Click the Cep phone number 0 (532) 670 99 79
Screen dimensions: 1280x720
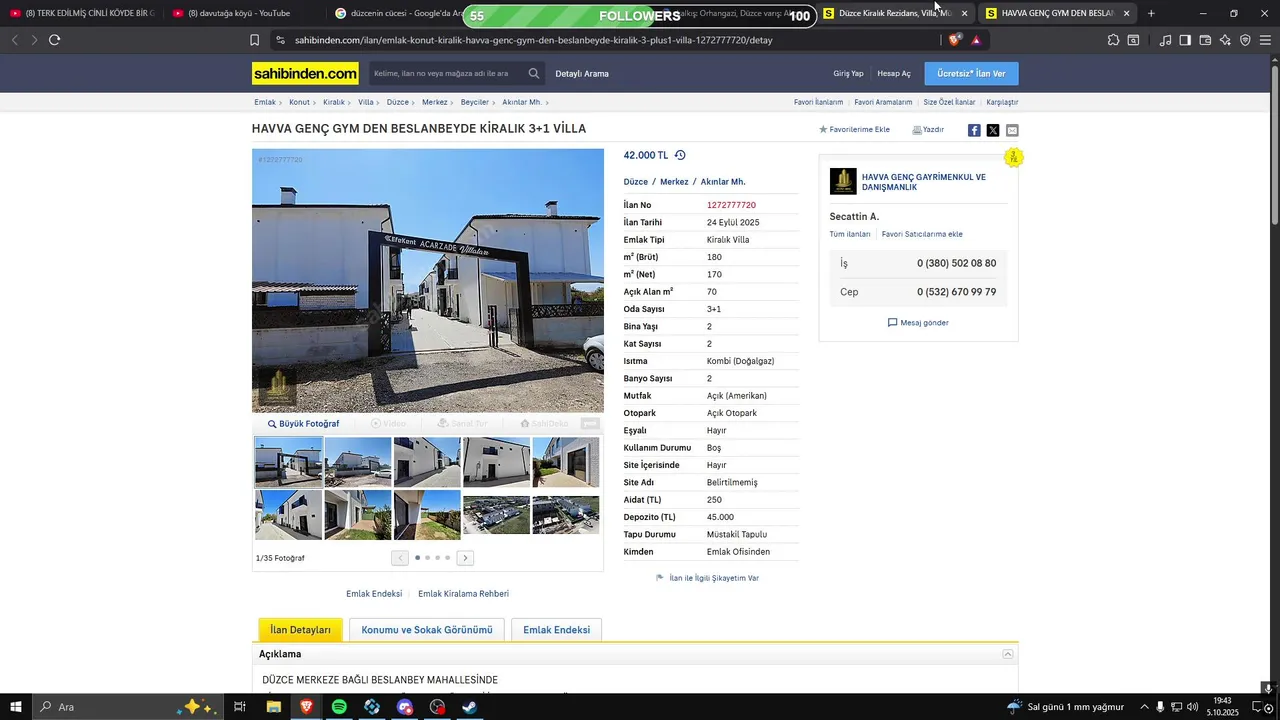point(956,292)
